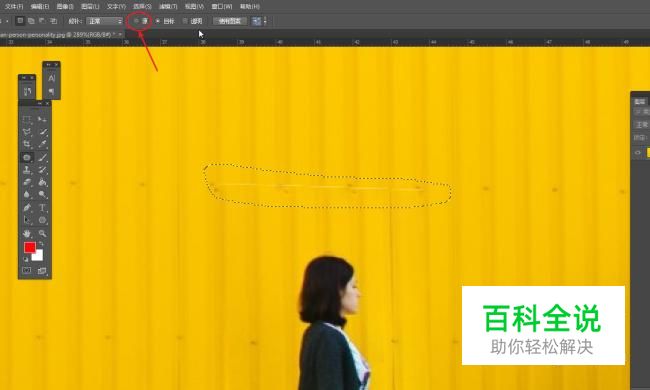Choose New Selection mode in options bar
The image size is (650, 390).
[x=19, y=20]
